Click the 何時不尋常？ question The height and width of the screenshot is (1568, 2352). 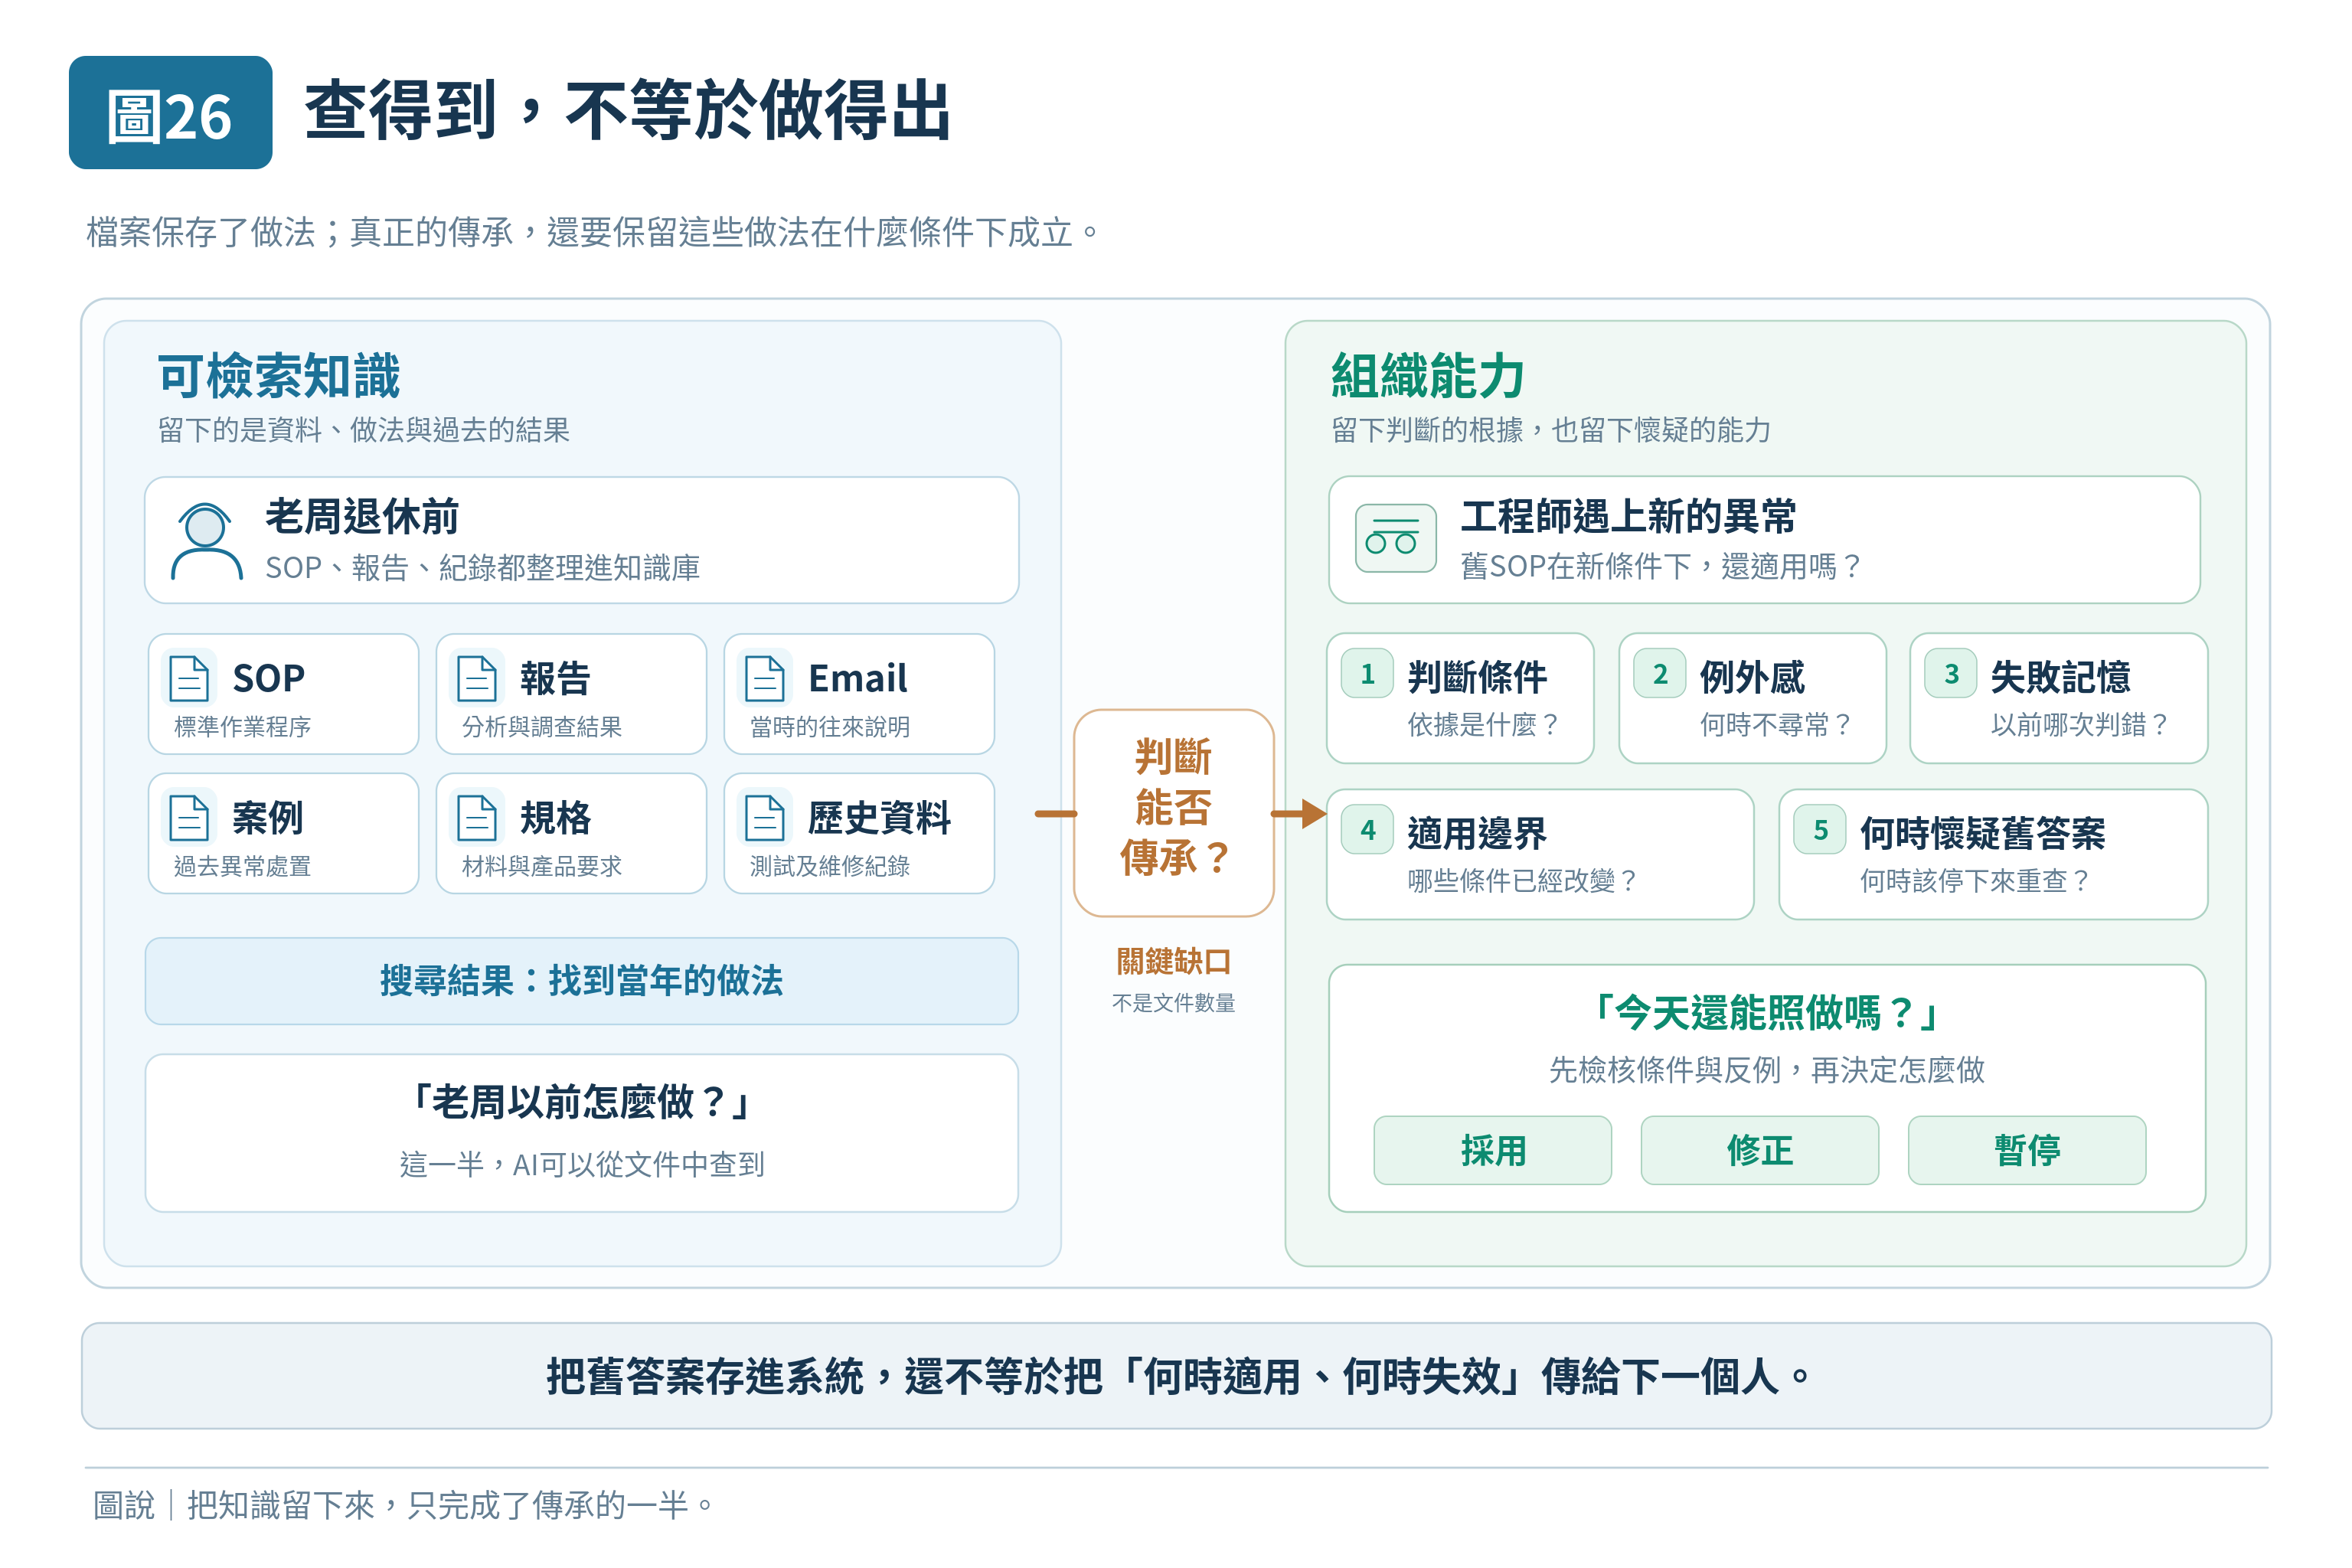click(x=1776, y=724)
